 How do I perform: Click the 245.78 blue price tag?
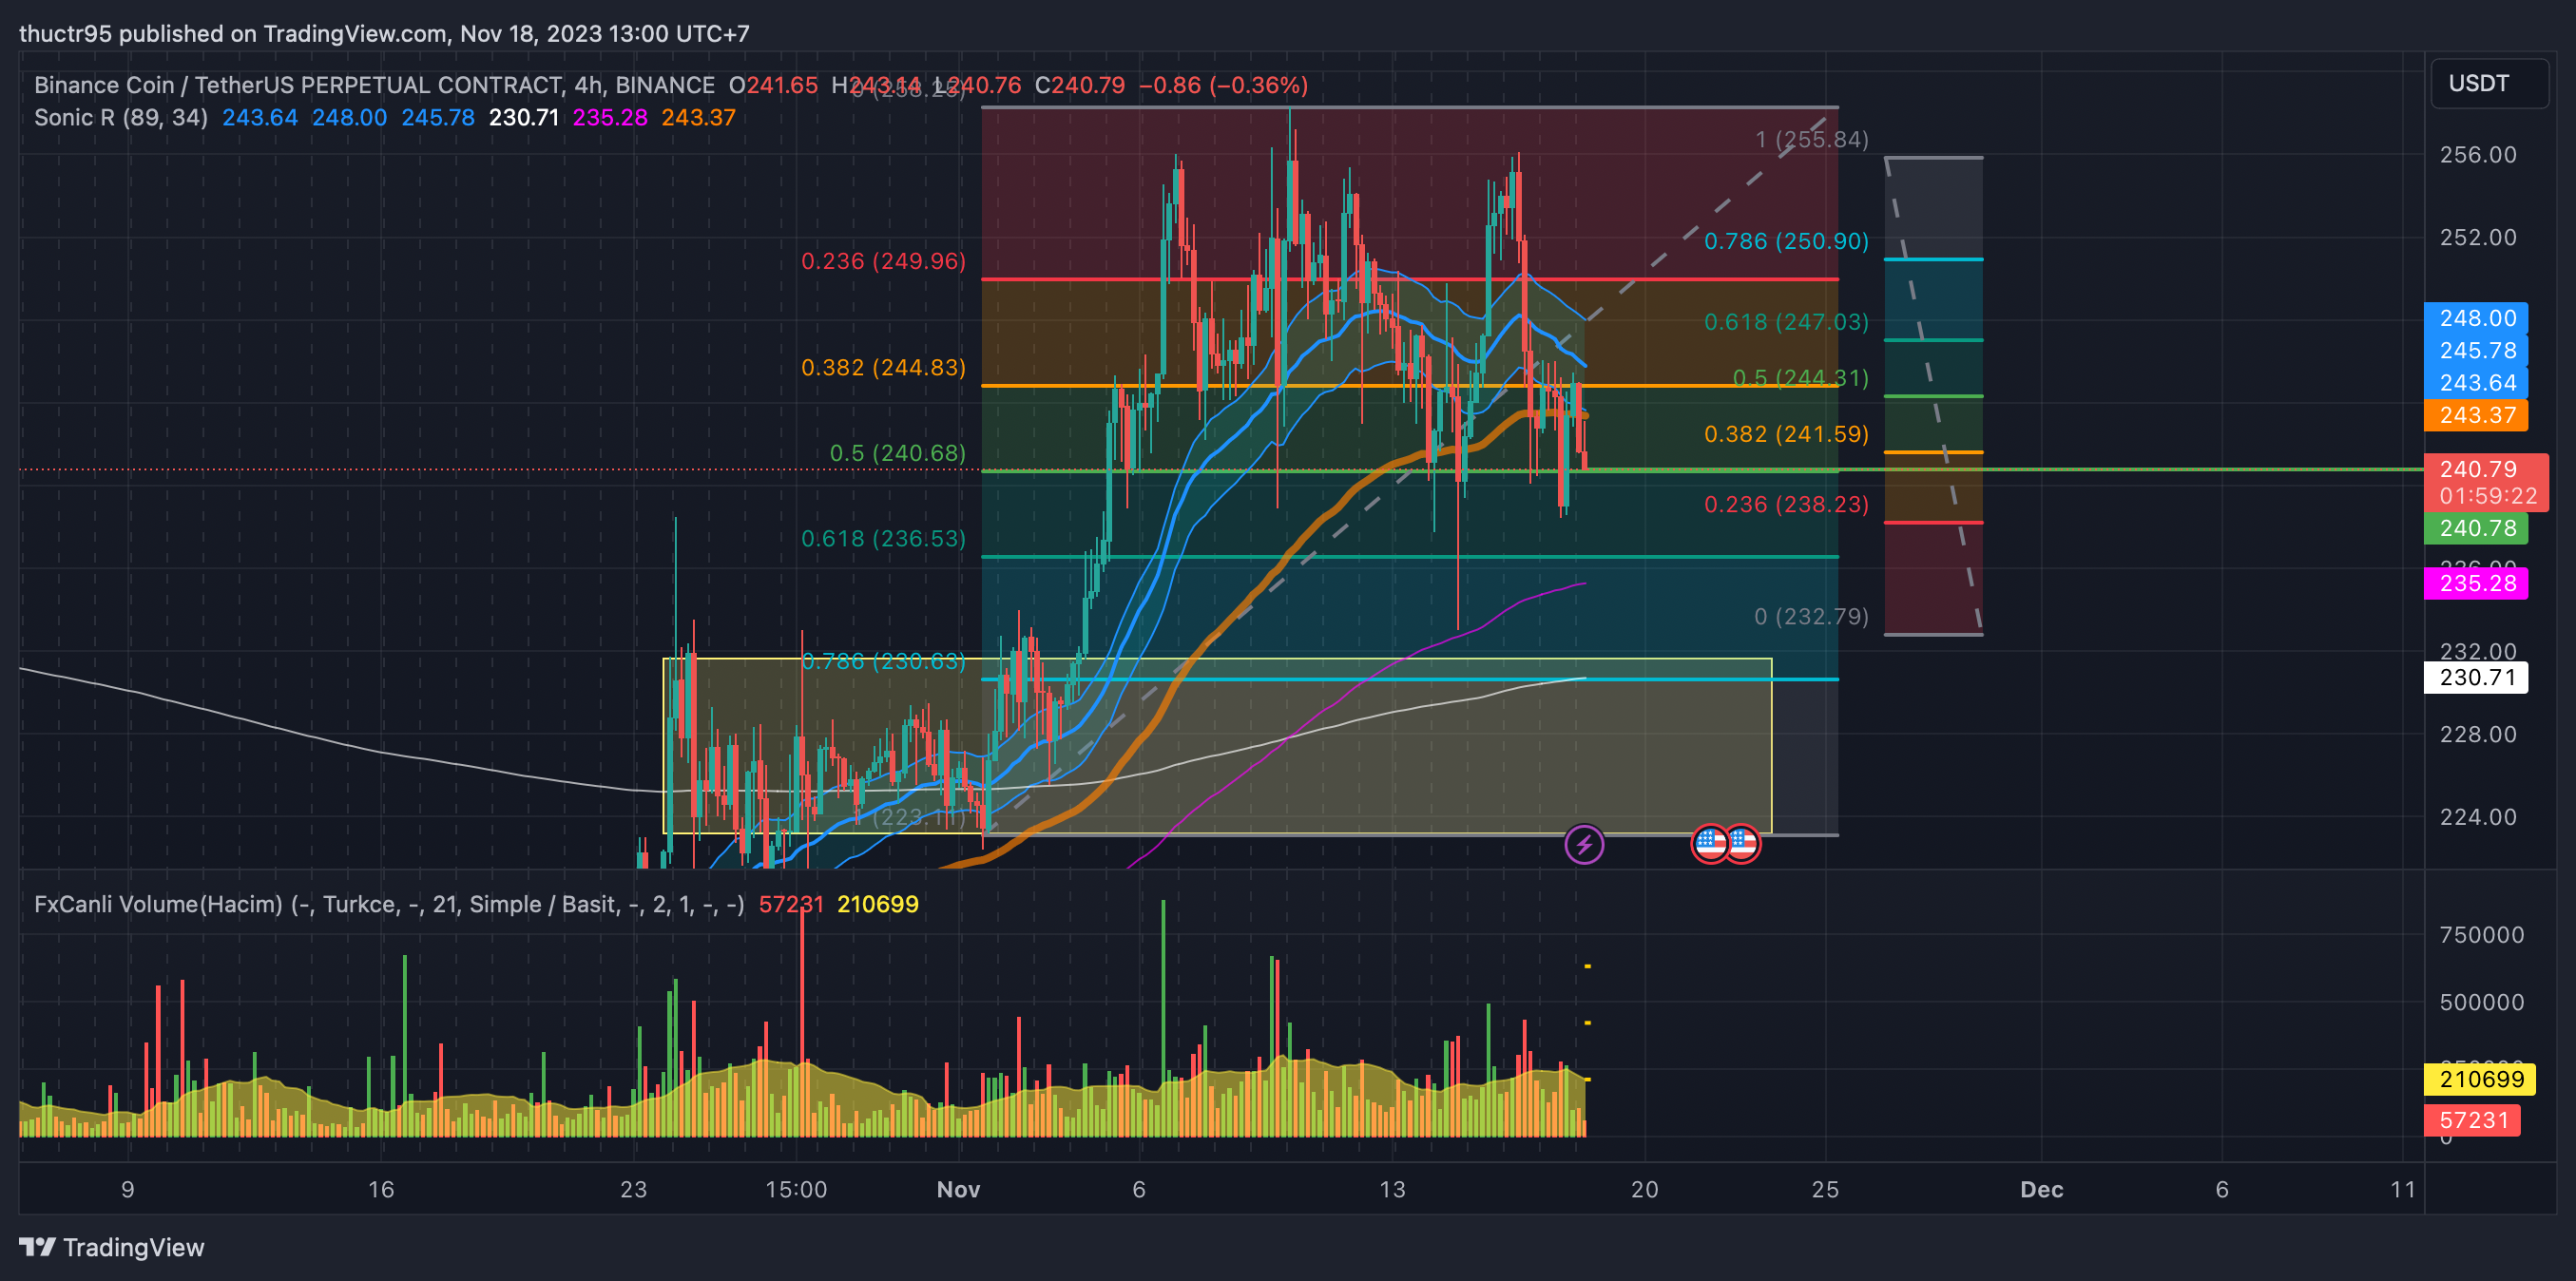click(x=2476, y=350)
